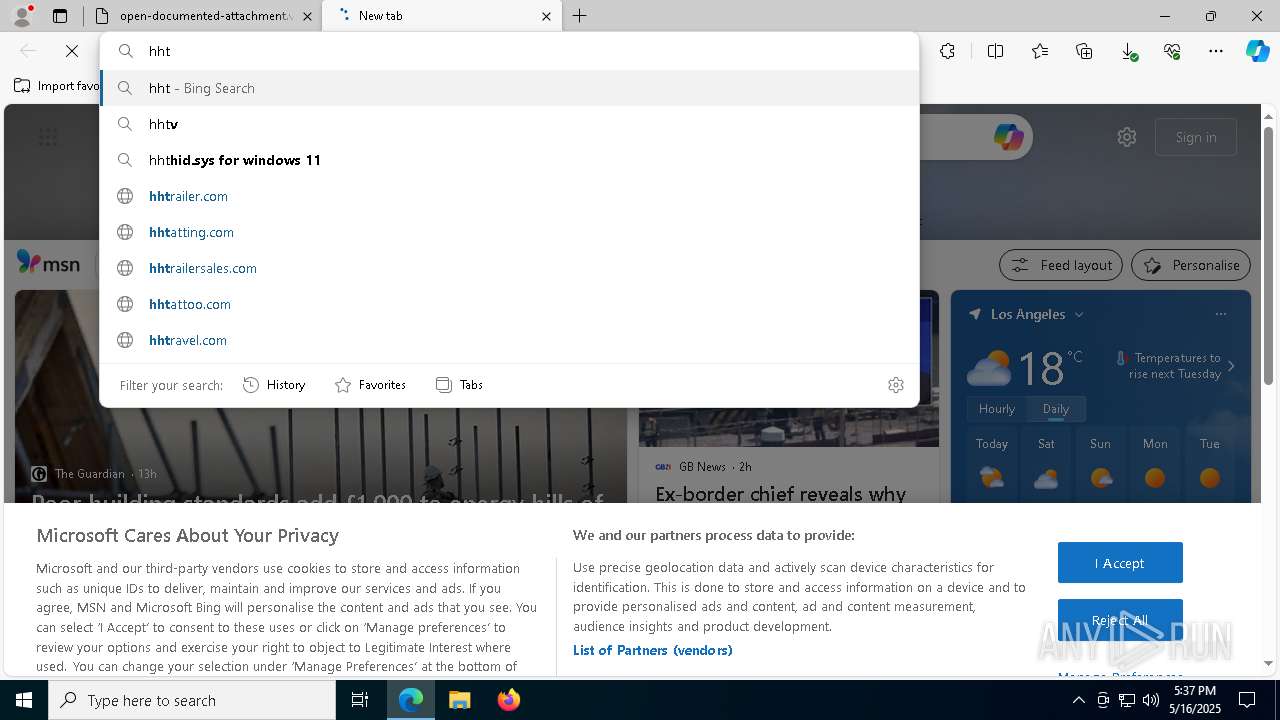Open Browser essentials heart icon
Image resolution: width=1280 pixels, height=720 pixels.
(1172, 51)
